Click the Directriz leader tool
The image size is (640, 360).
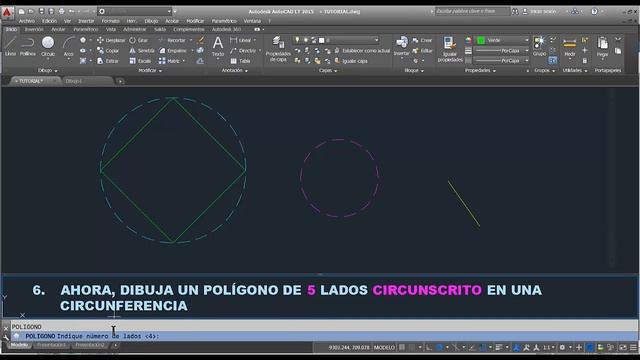point(243,51)
